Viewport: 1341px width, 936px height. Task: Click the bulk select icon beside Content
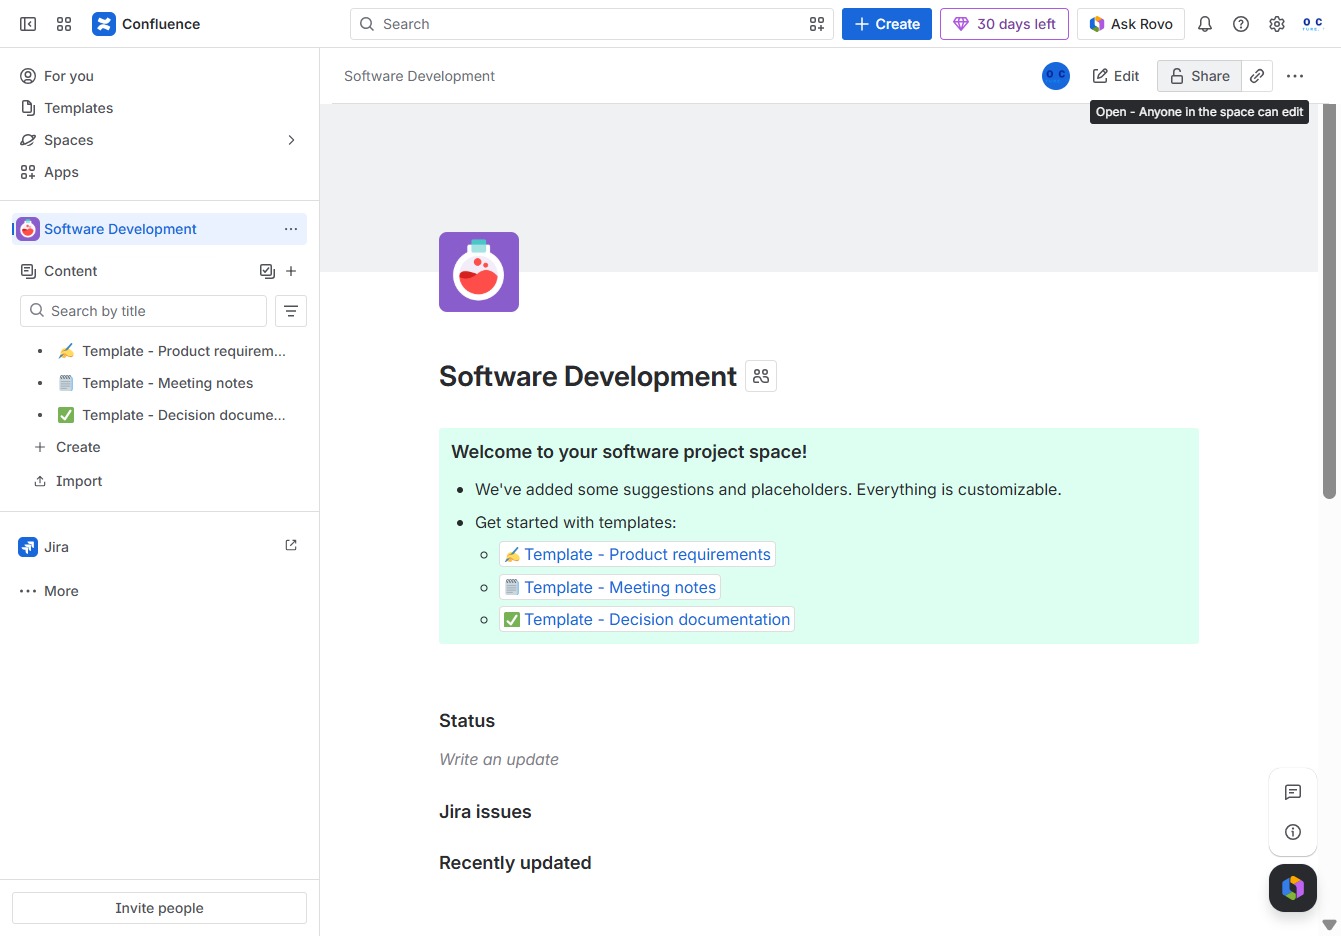267,271
